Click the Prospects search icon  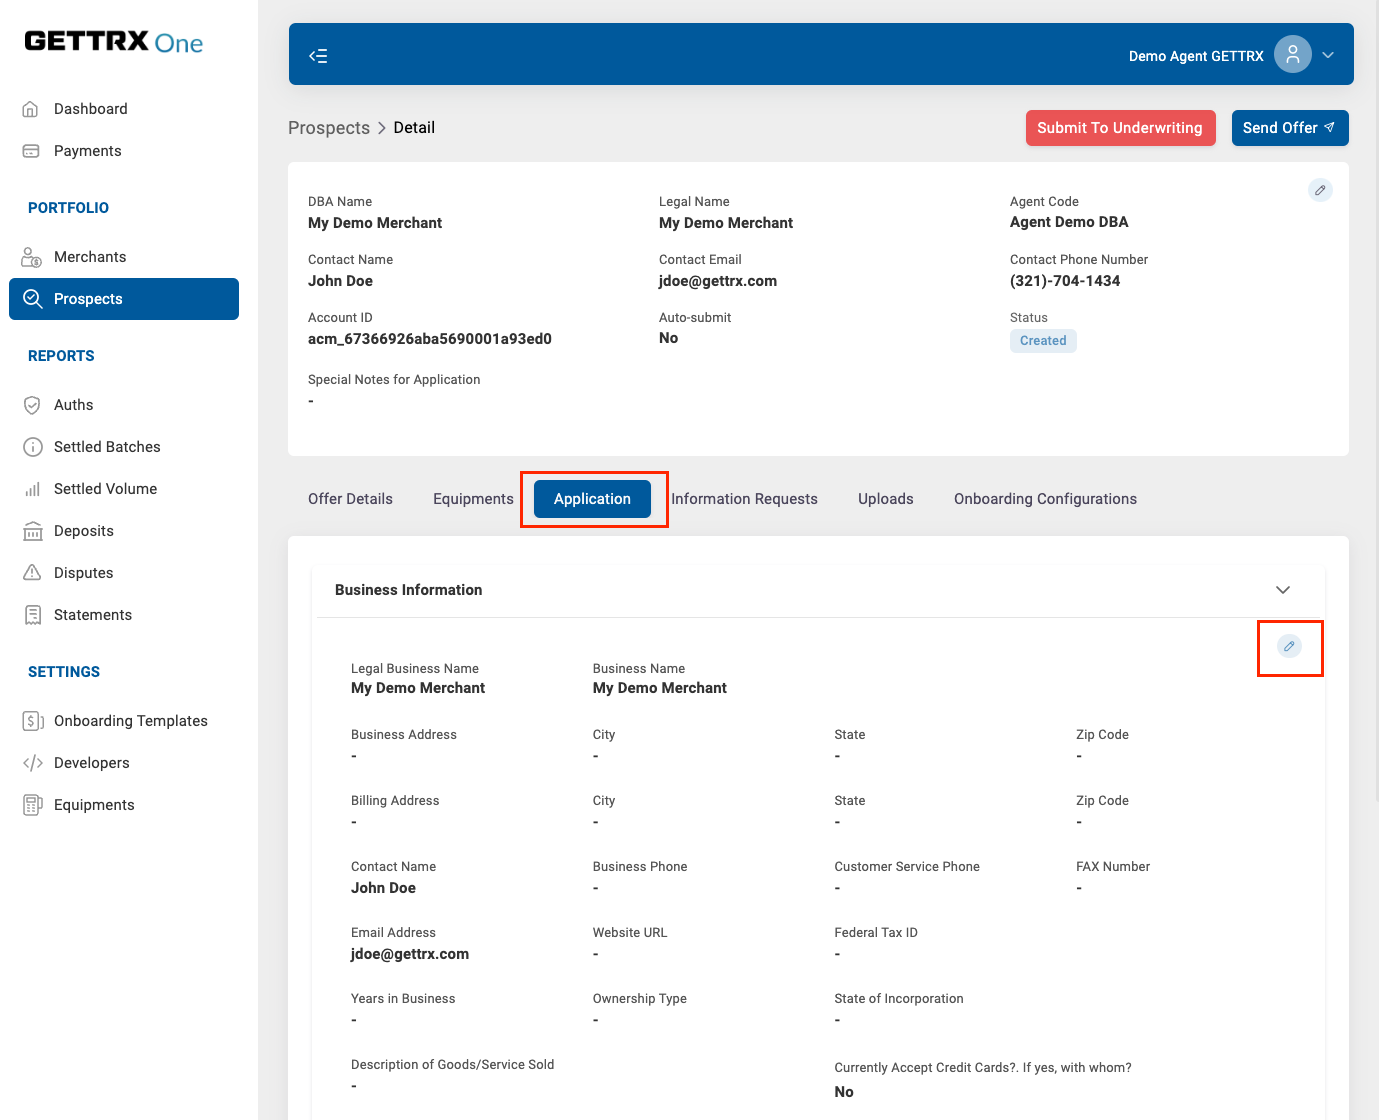point(32,299)
